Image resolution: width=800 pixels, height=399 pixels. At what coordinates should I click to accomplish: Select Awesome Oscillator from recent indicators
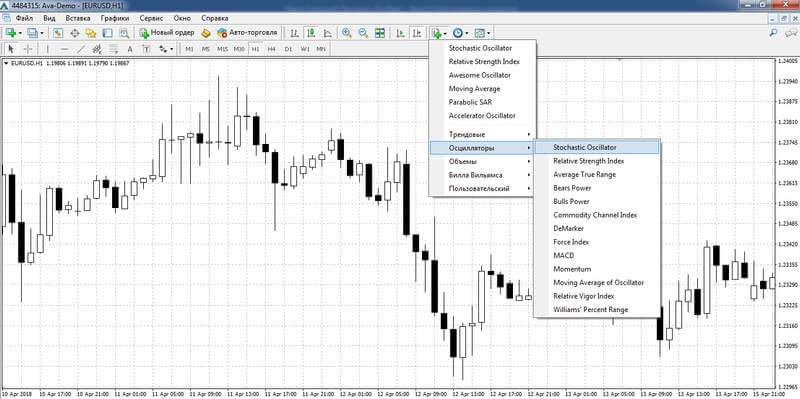click(483, 75)
